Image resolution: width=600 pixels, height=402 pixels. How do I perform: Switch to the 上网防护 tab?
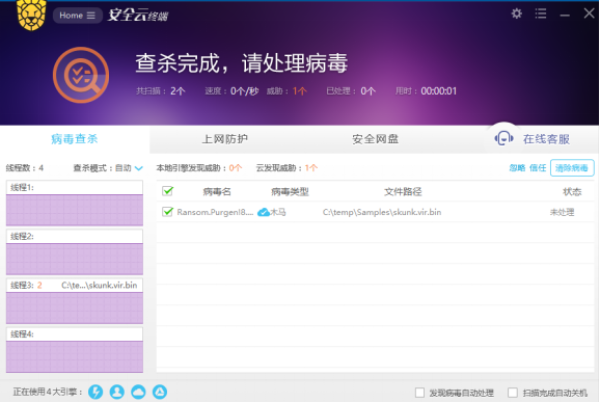[x=225, y=139]
